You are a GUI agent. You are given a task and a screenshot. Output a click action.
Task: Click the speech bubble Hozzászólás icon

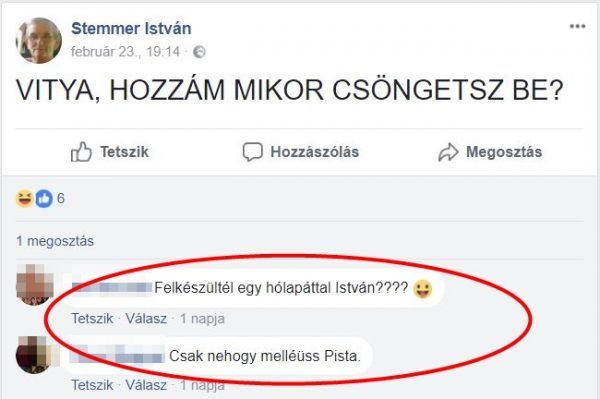(253, 151)
